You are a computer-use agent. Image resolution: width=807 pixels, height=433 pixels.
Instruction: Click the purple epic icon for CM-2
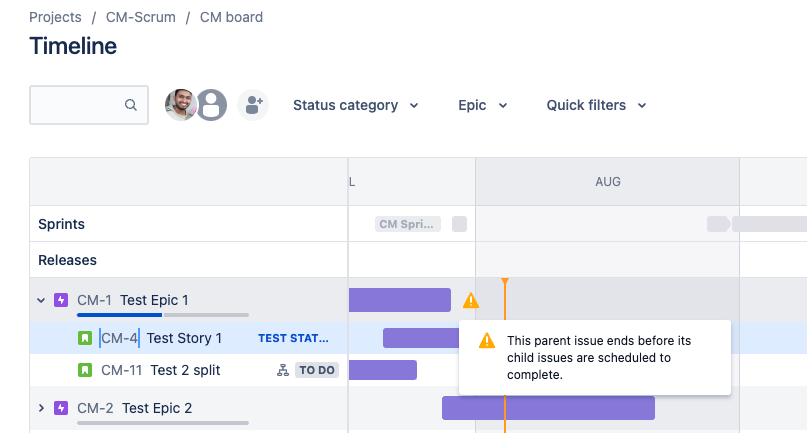[61, 408]
